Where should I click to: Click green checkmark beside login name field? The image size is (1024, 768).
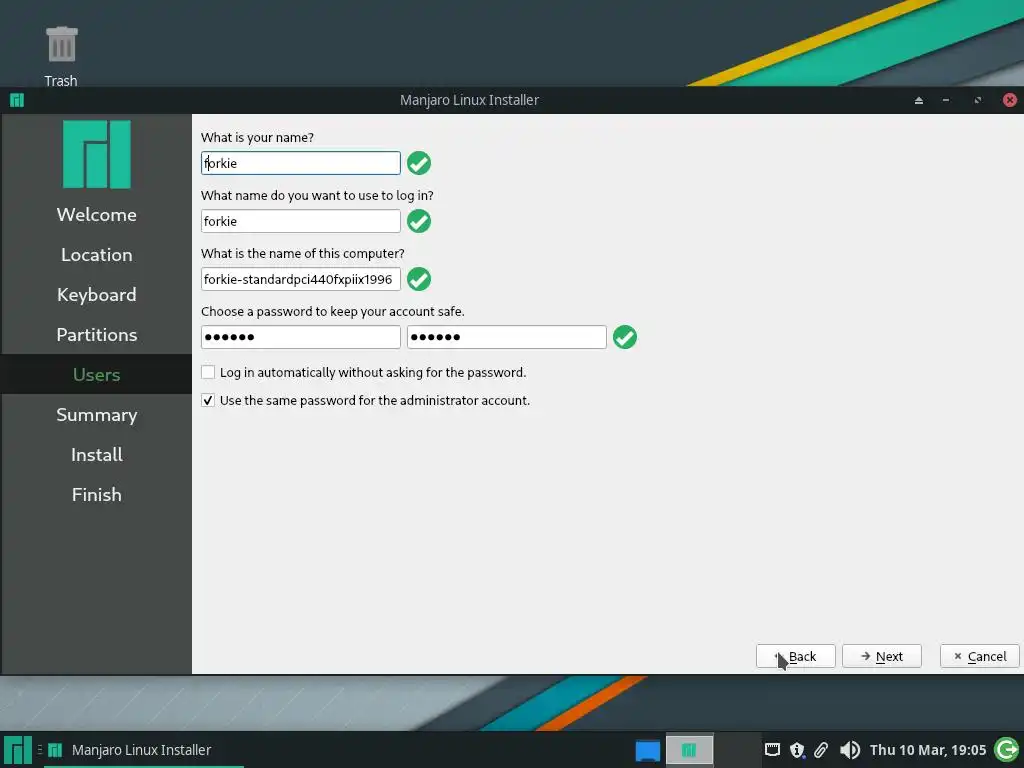pyautogui.click(x=419, y=221)
